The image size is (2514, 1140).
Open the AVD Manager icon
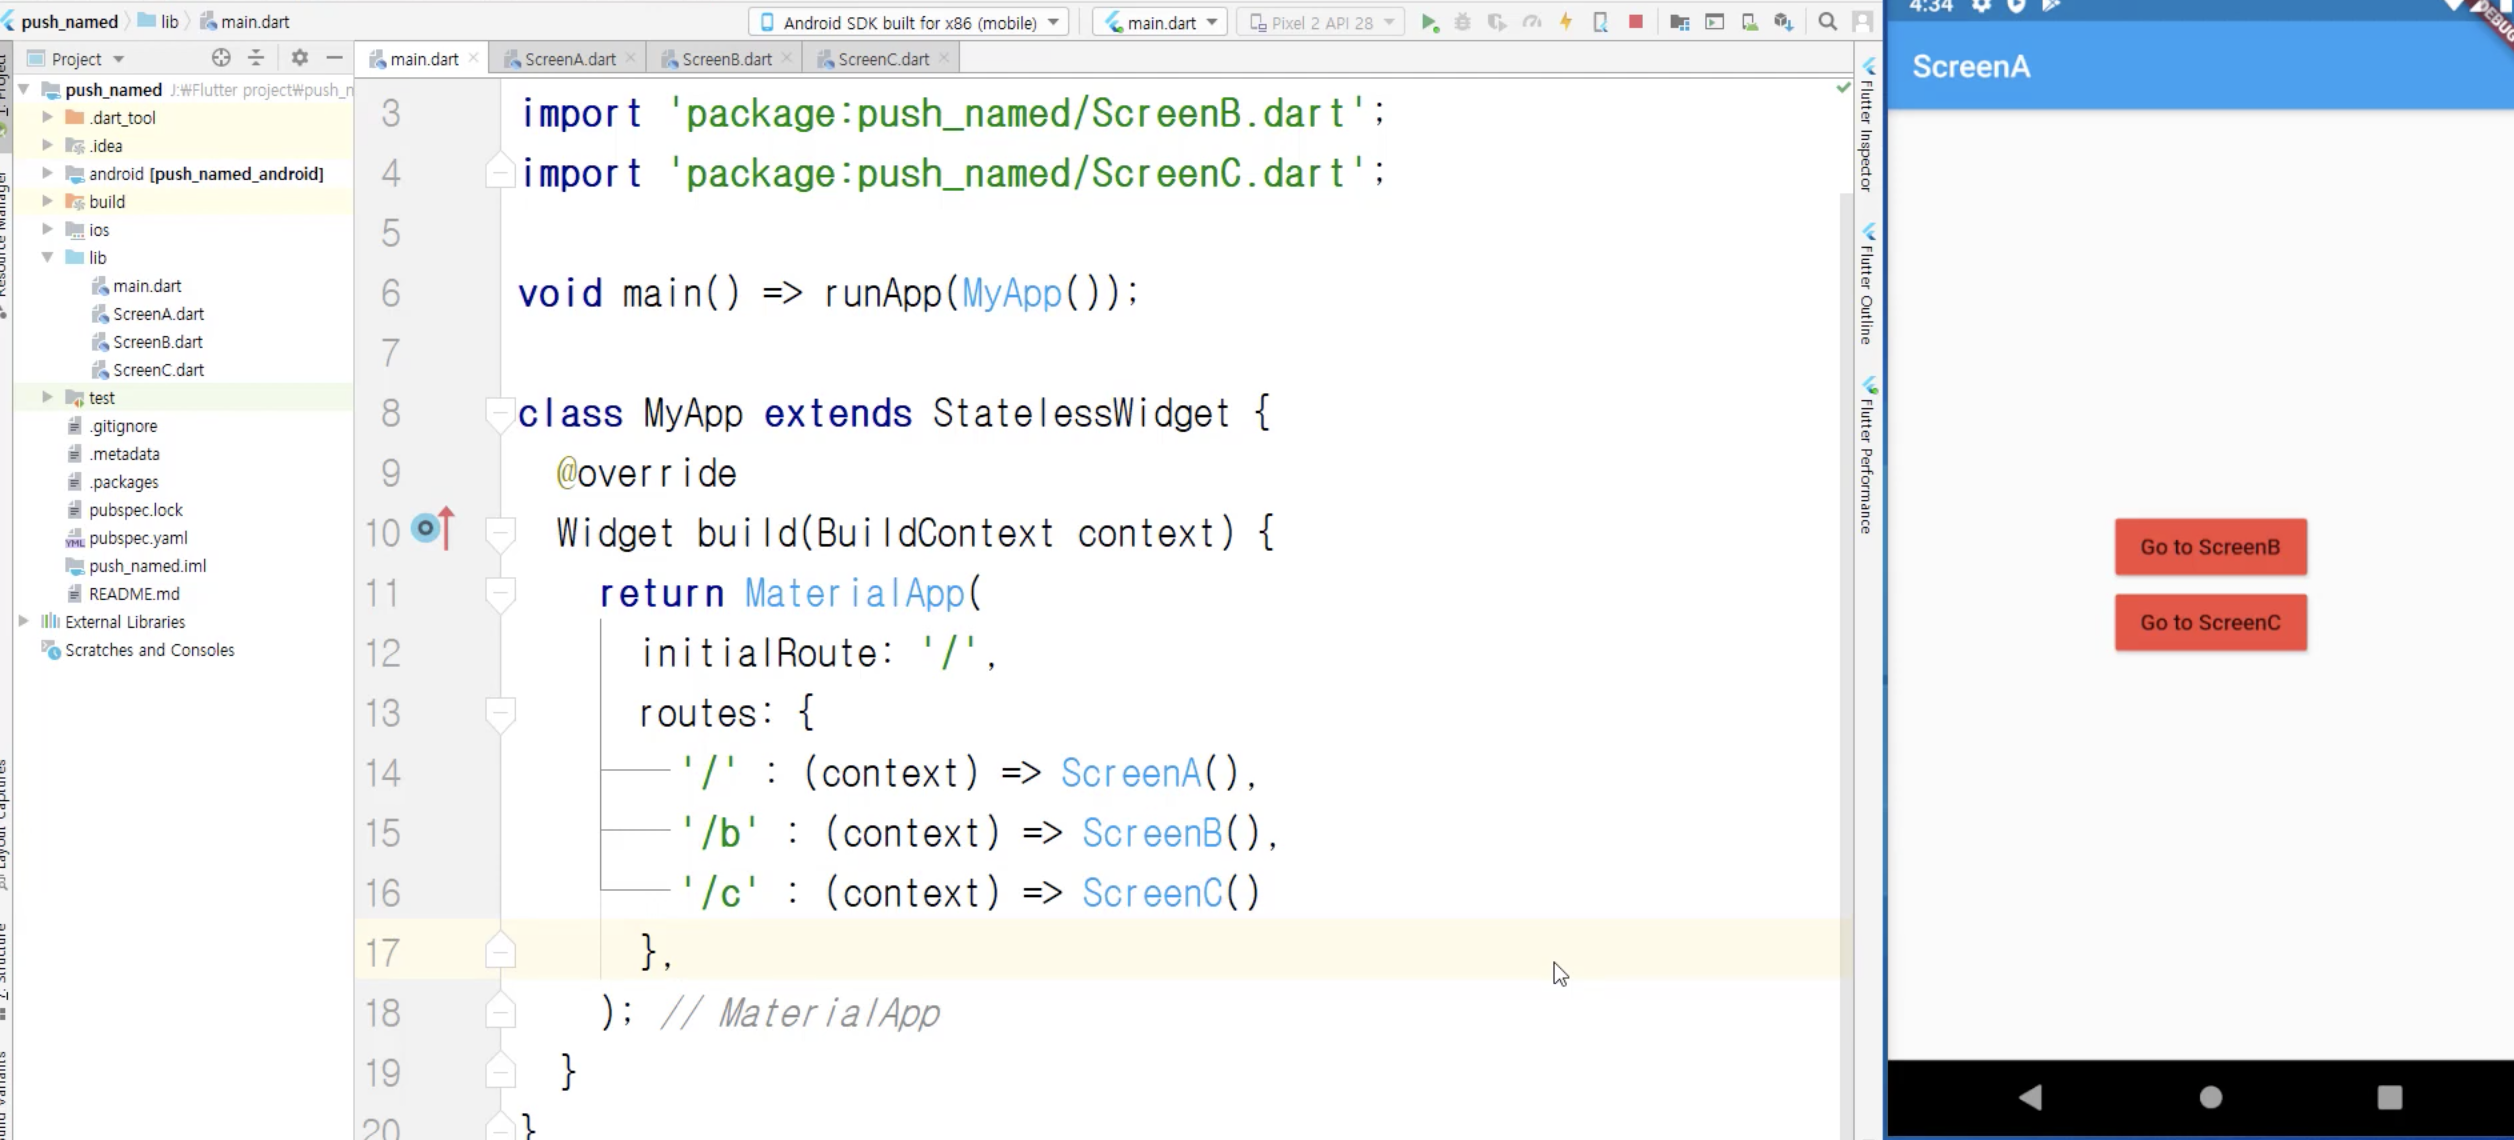point(1749,22)
